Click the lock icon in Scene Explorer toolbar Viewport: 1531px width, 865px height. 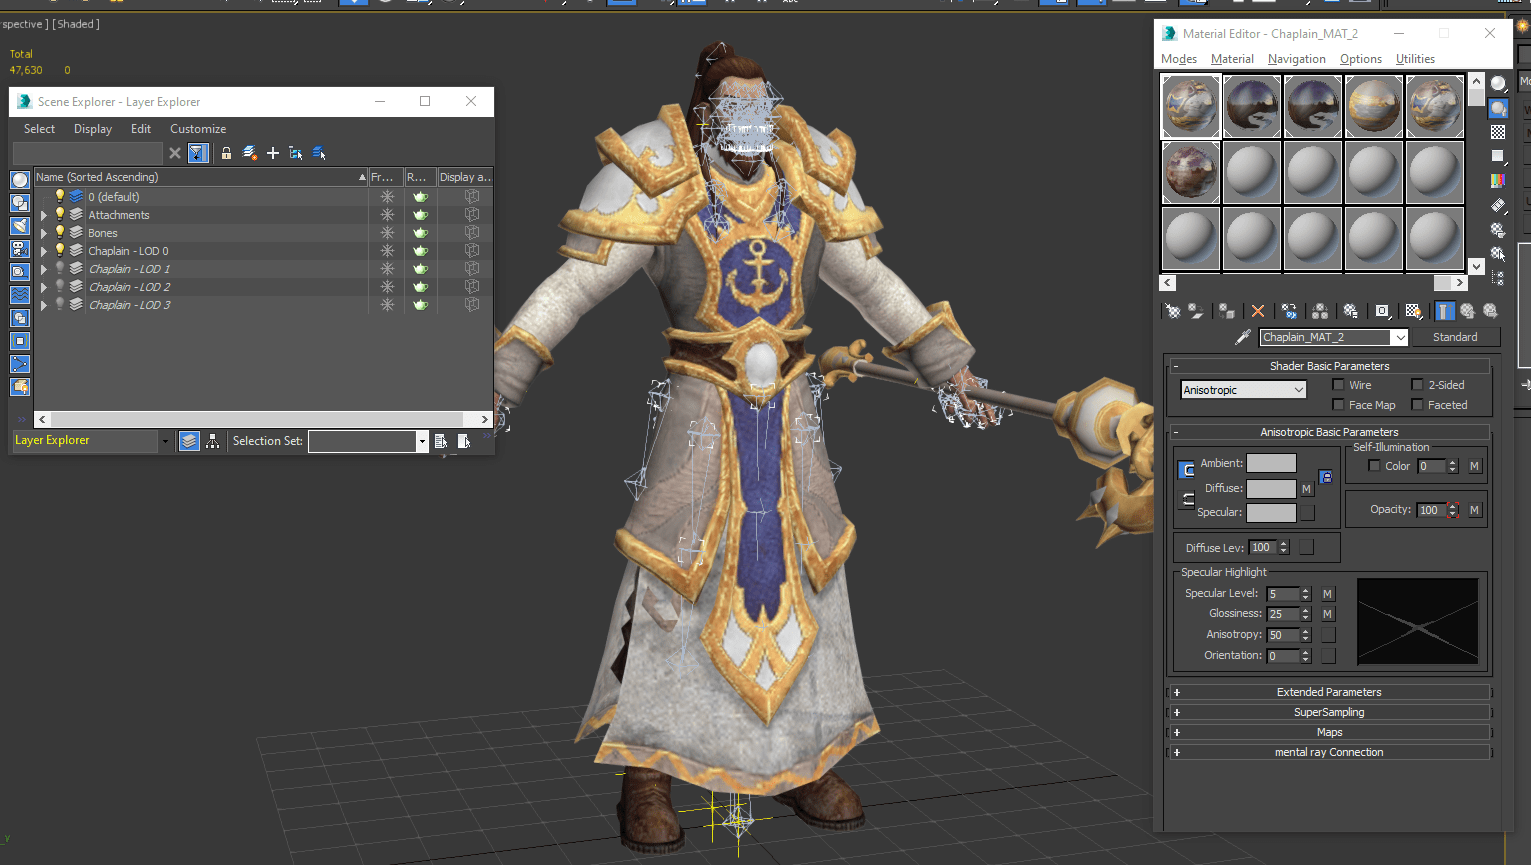226,153
